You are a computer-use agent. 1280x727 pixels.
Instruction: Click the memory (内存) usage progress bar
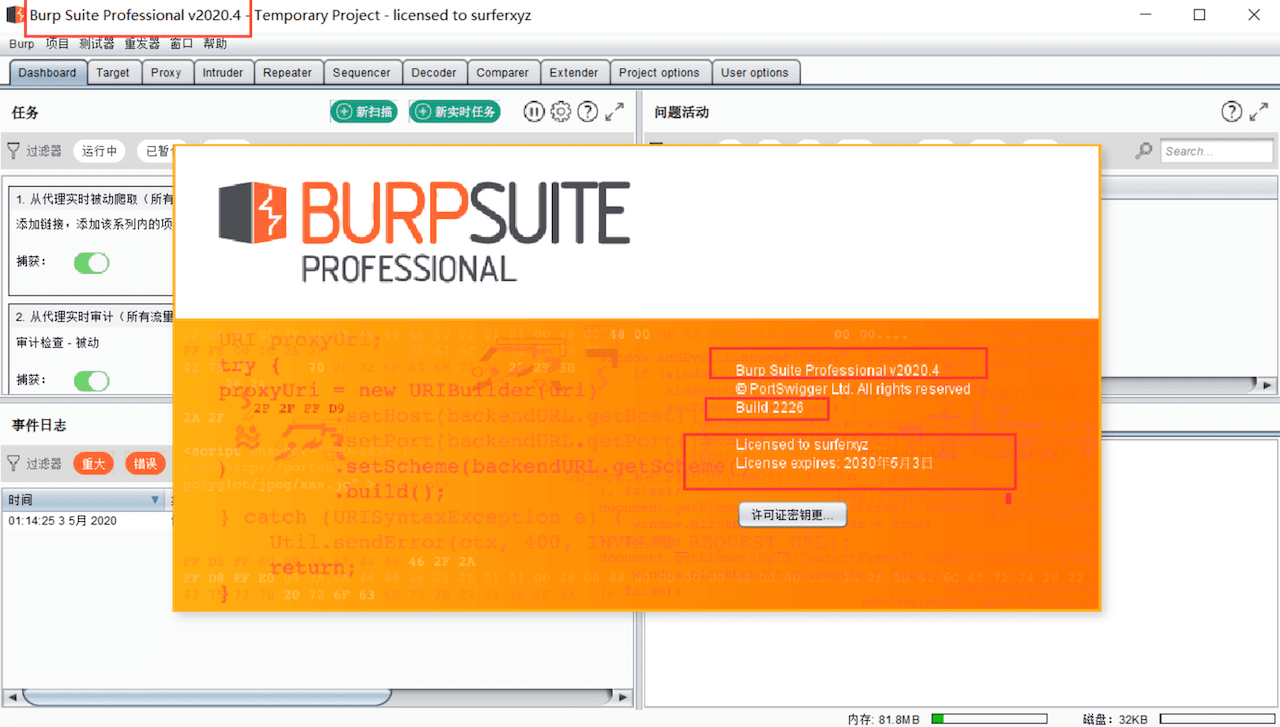989,718
